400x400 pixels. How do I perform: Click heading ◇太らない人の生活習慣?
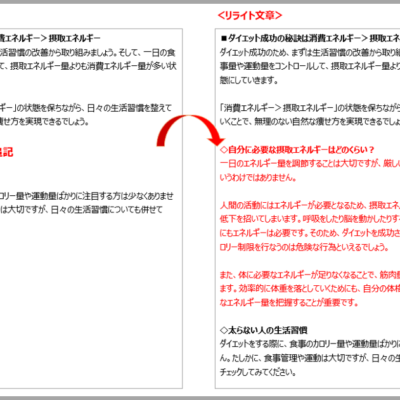(264, 330)
